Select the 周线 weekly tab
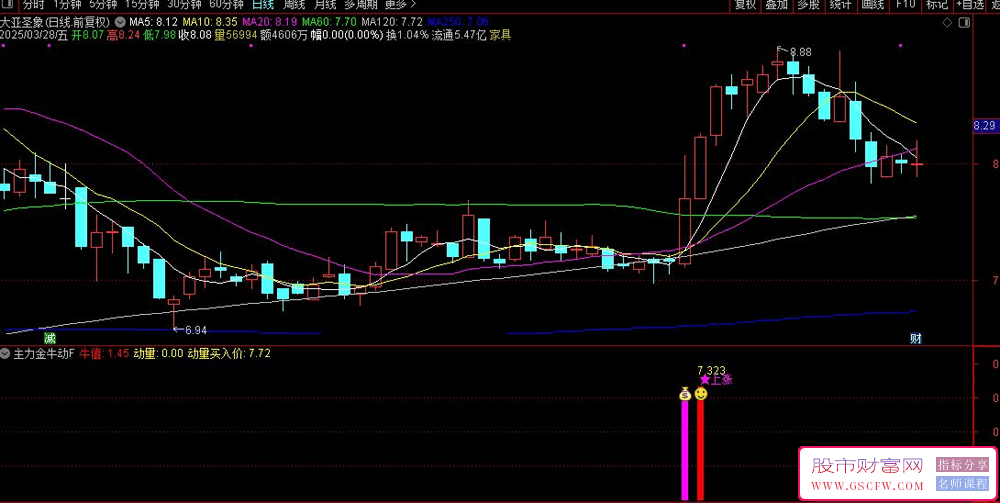 294,4
